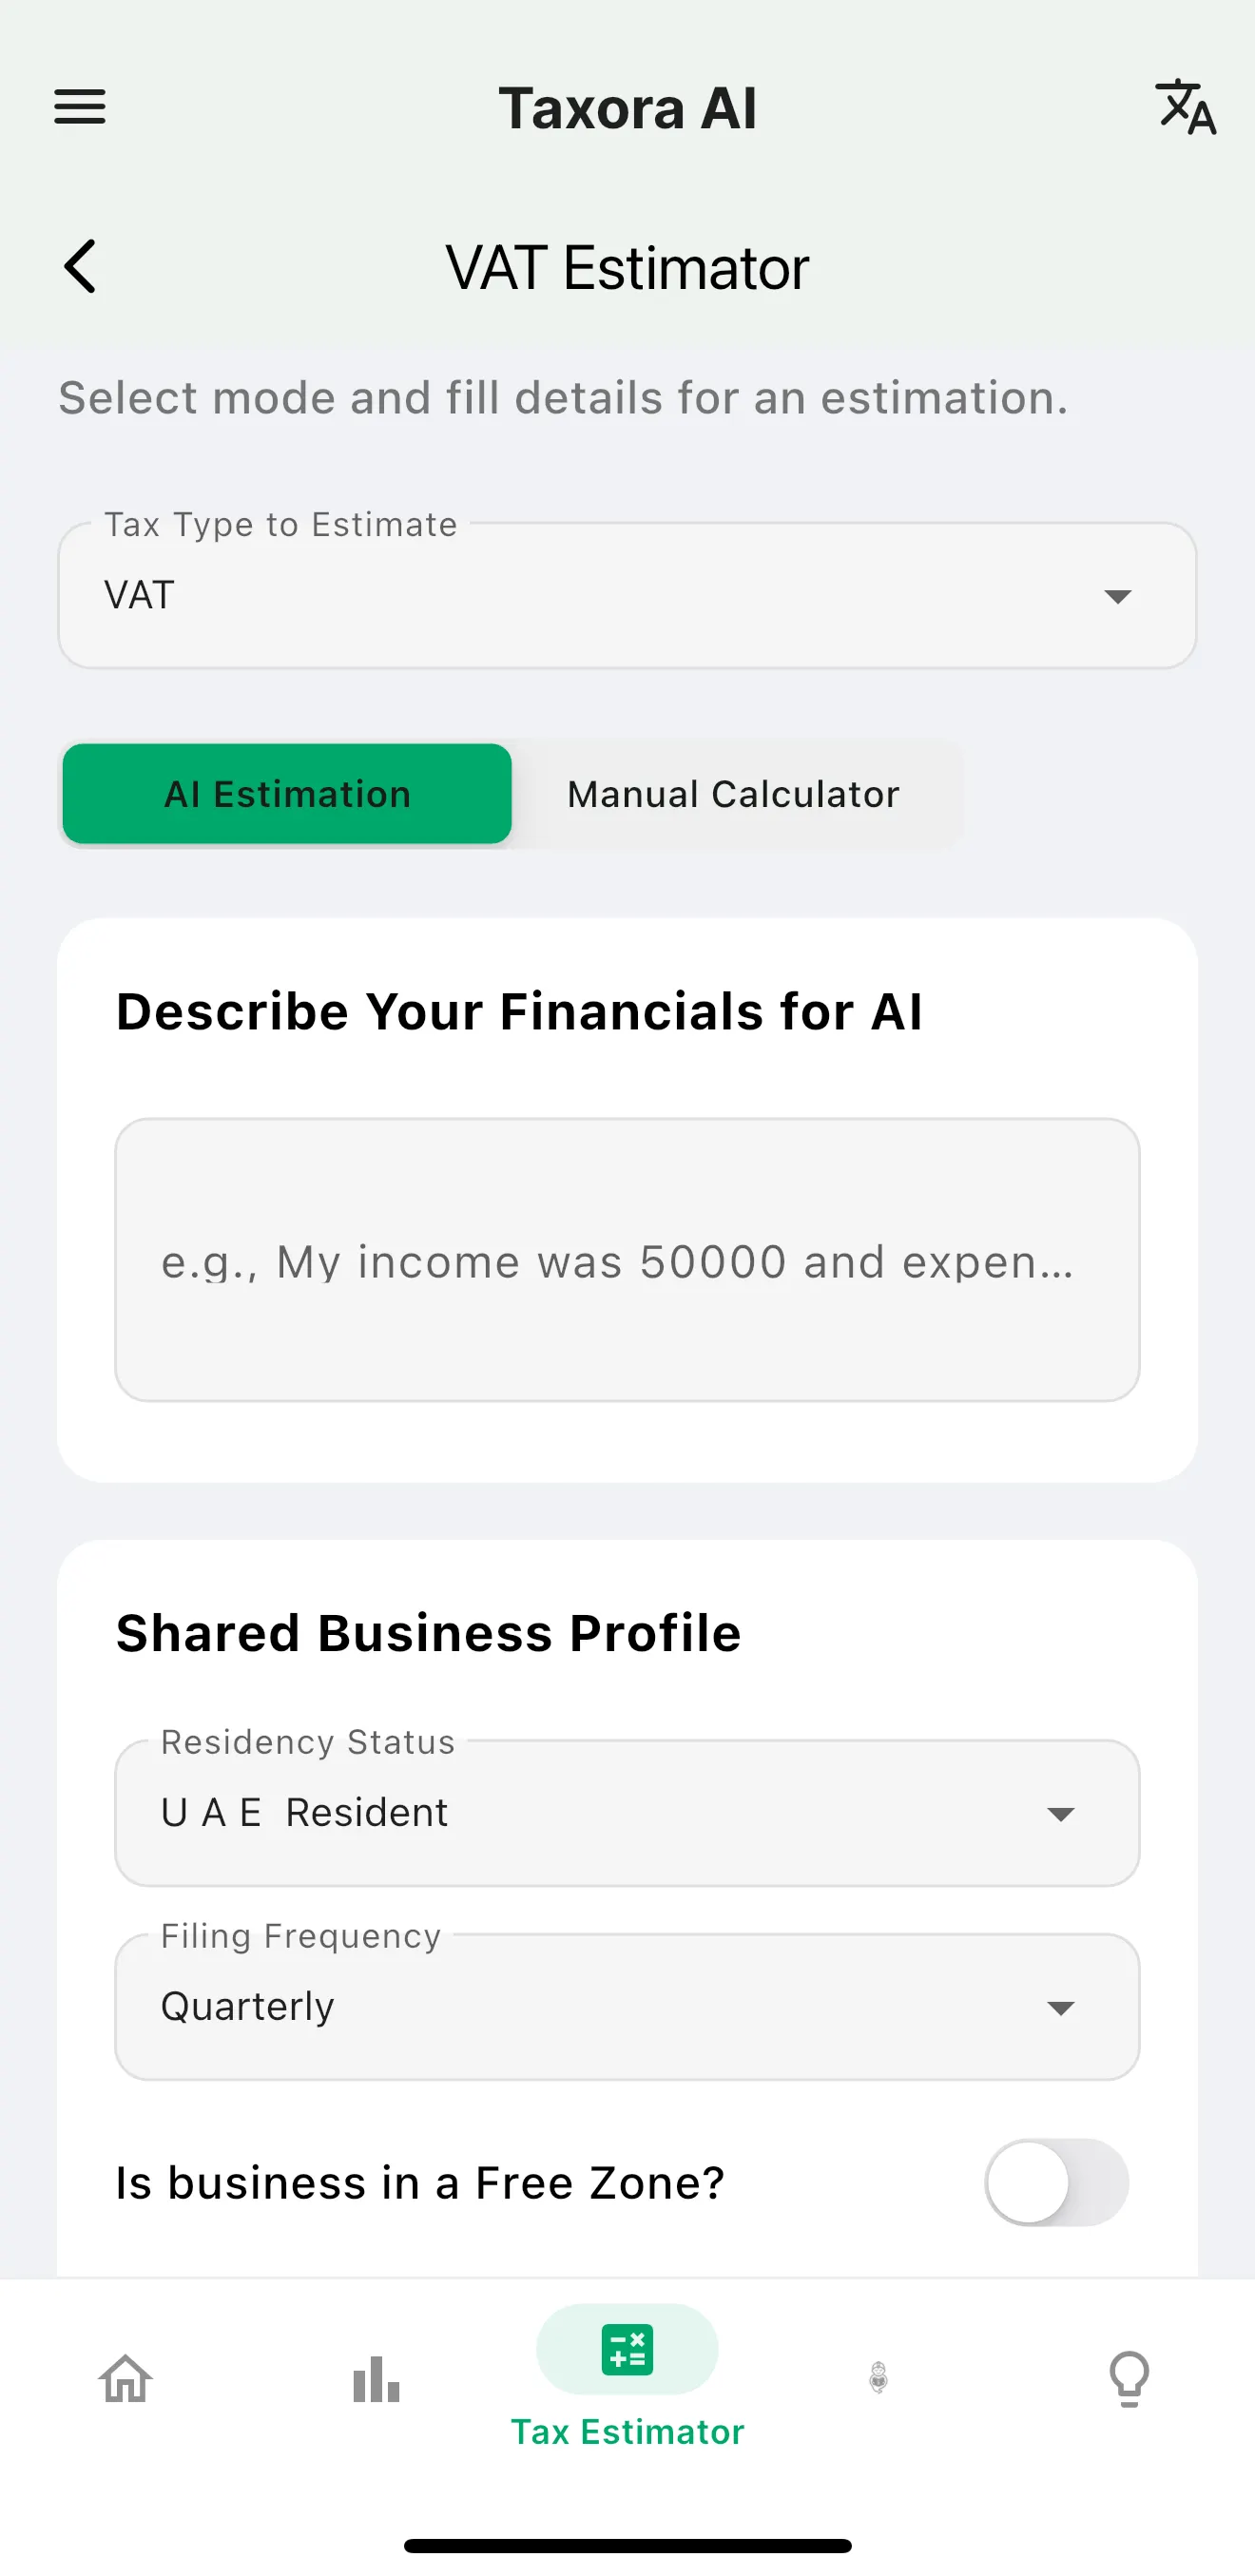Click the financials description text field

[x=628, y=1260]
